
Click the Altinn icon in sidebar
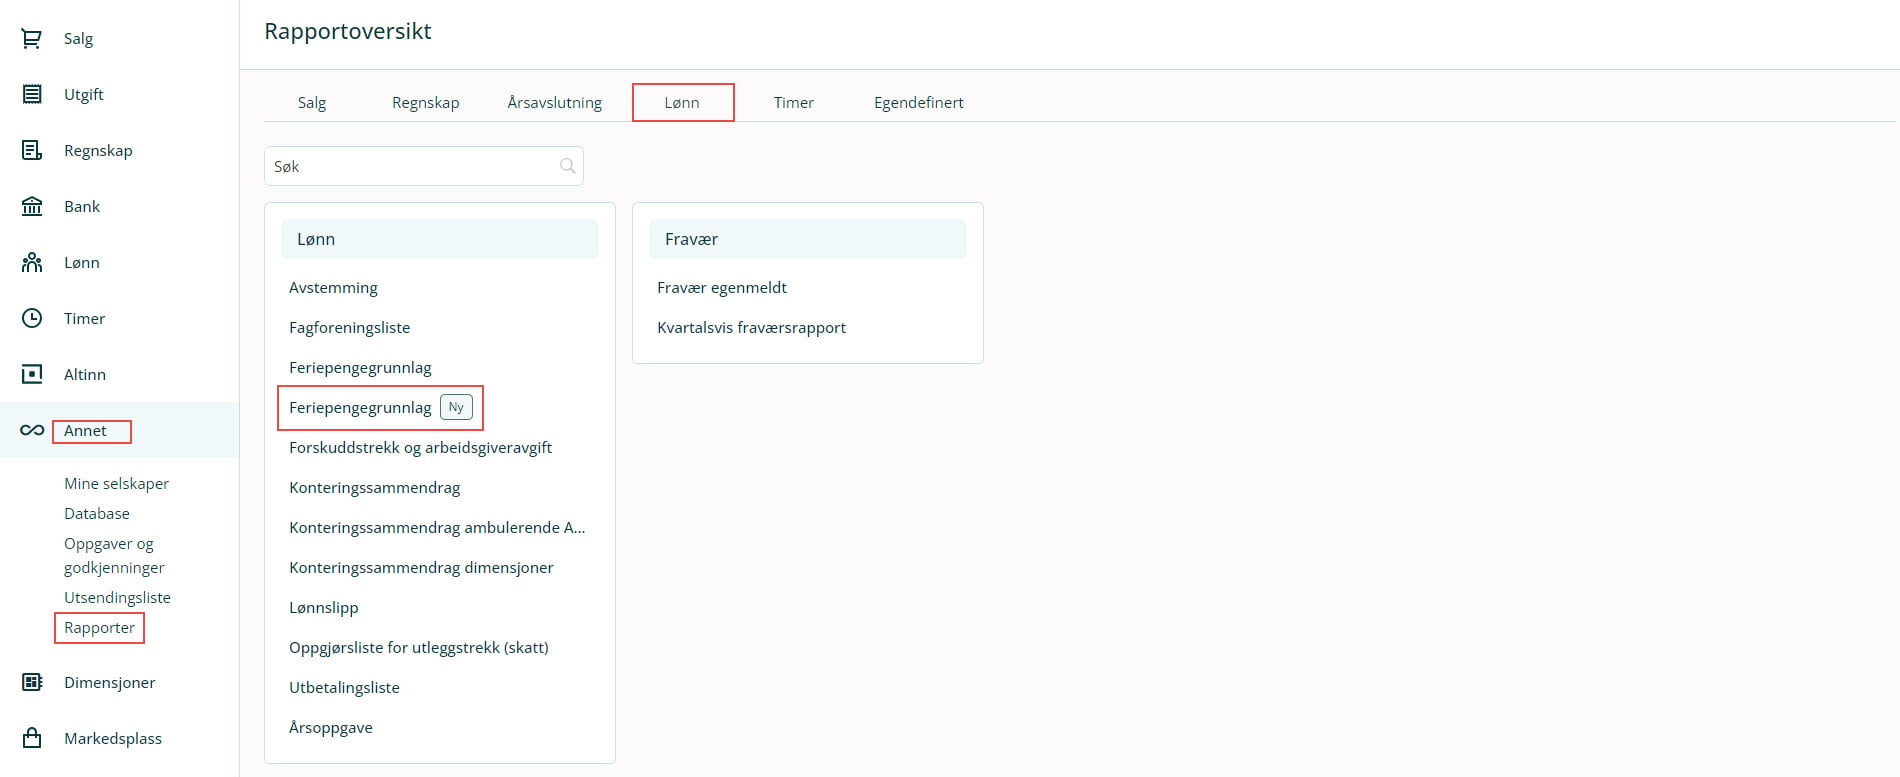tap(32, 374)
